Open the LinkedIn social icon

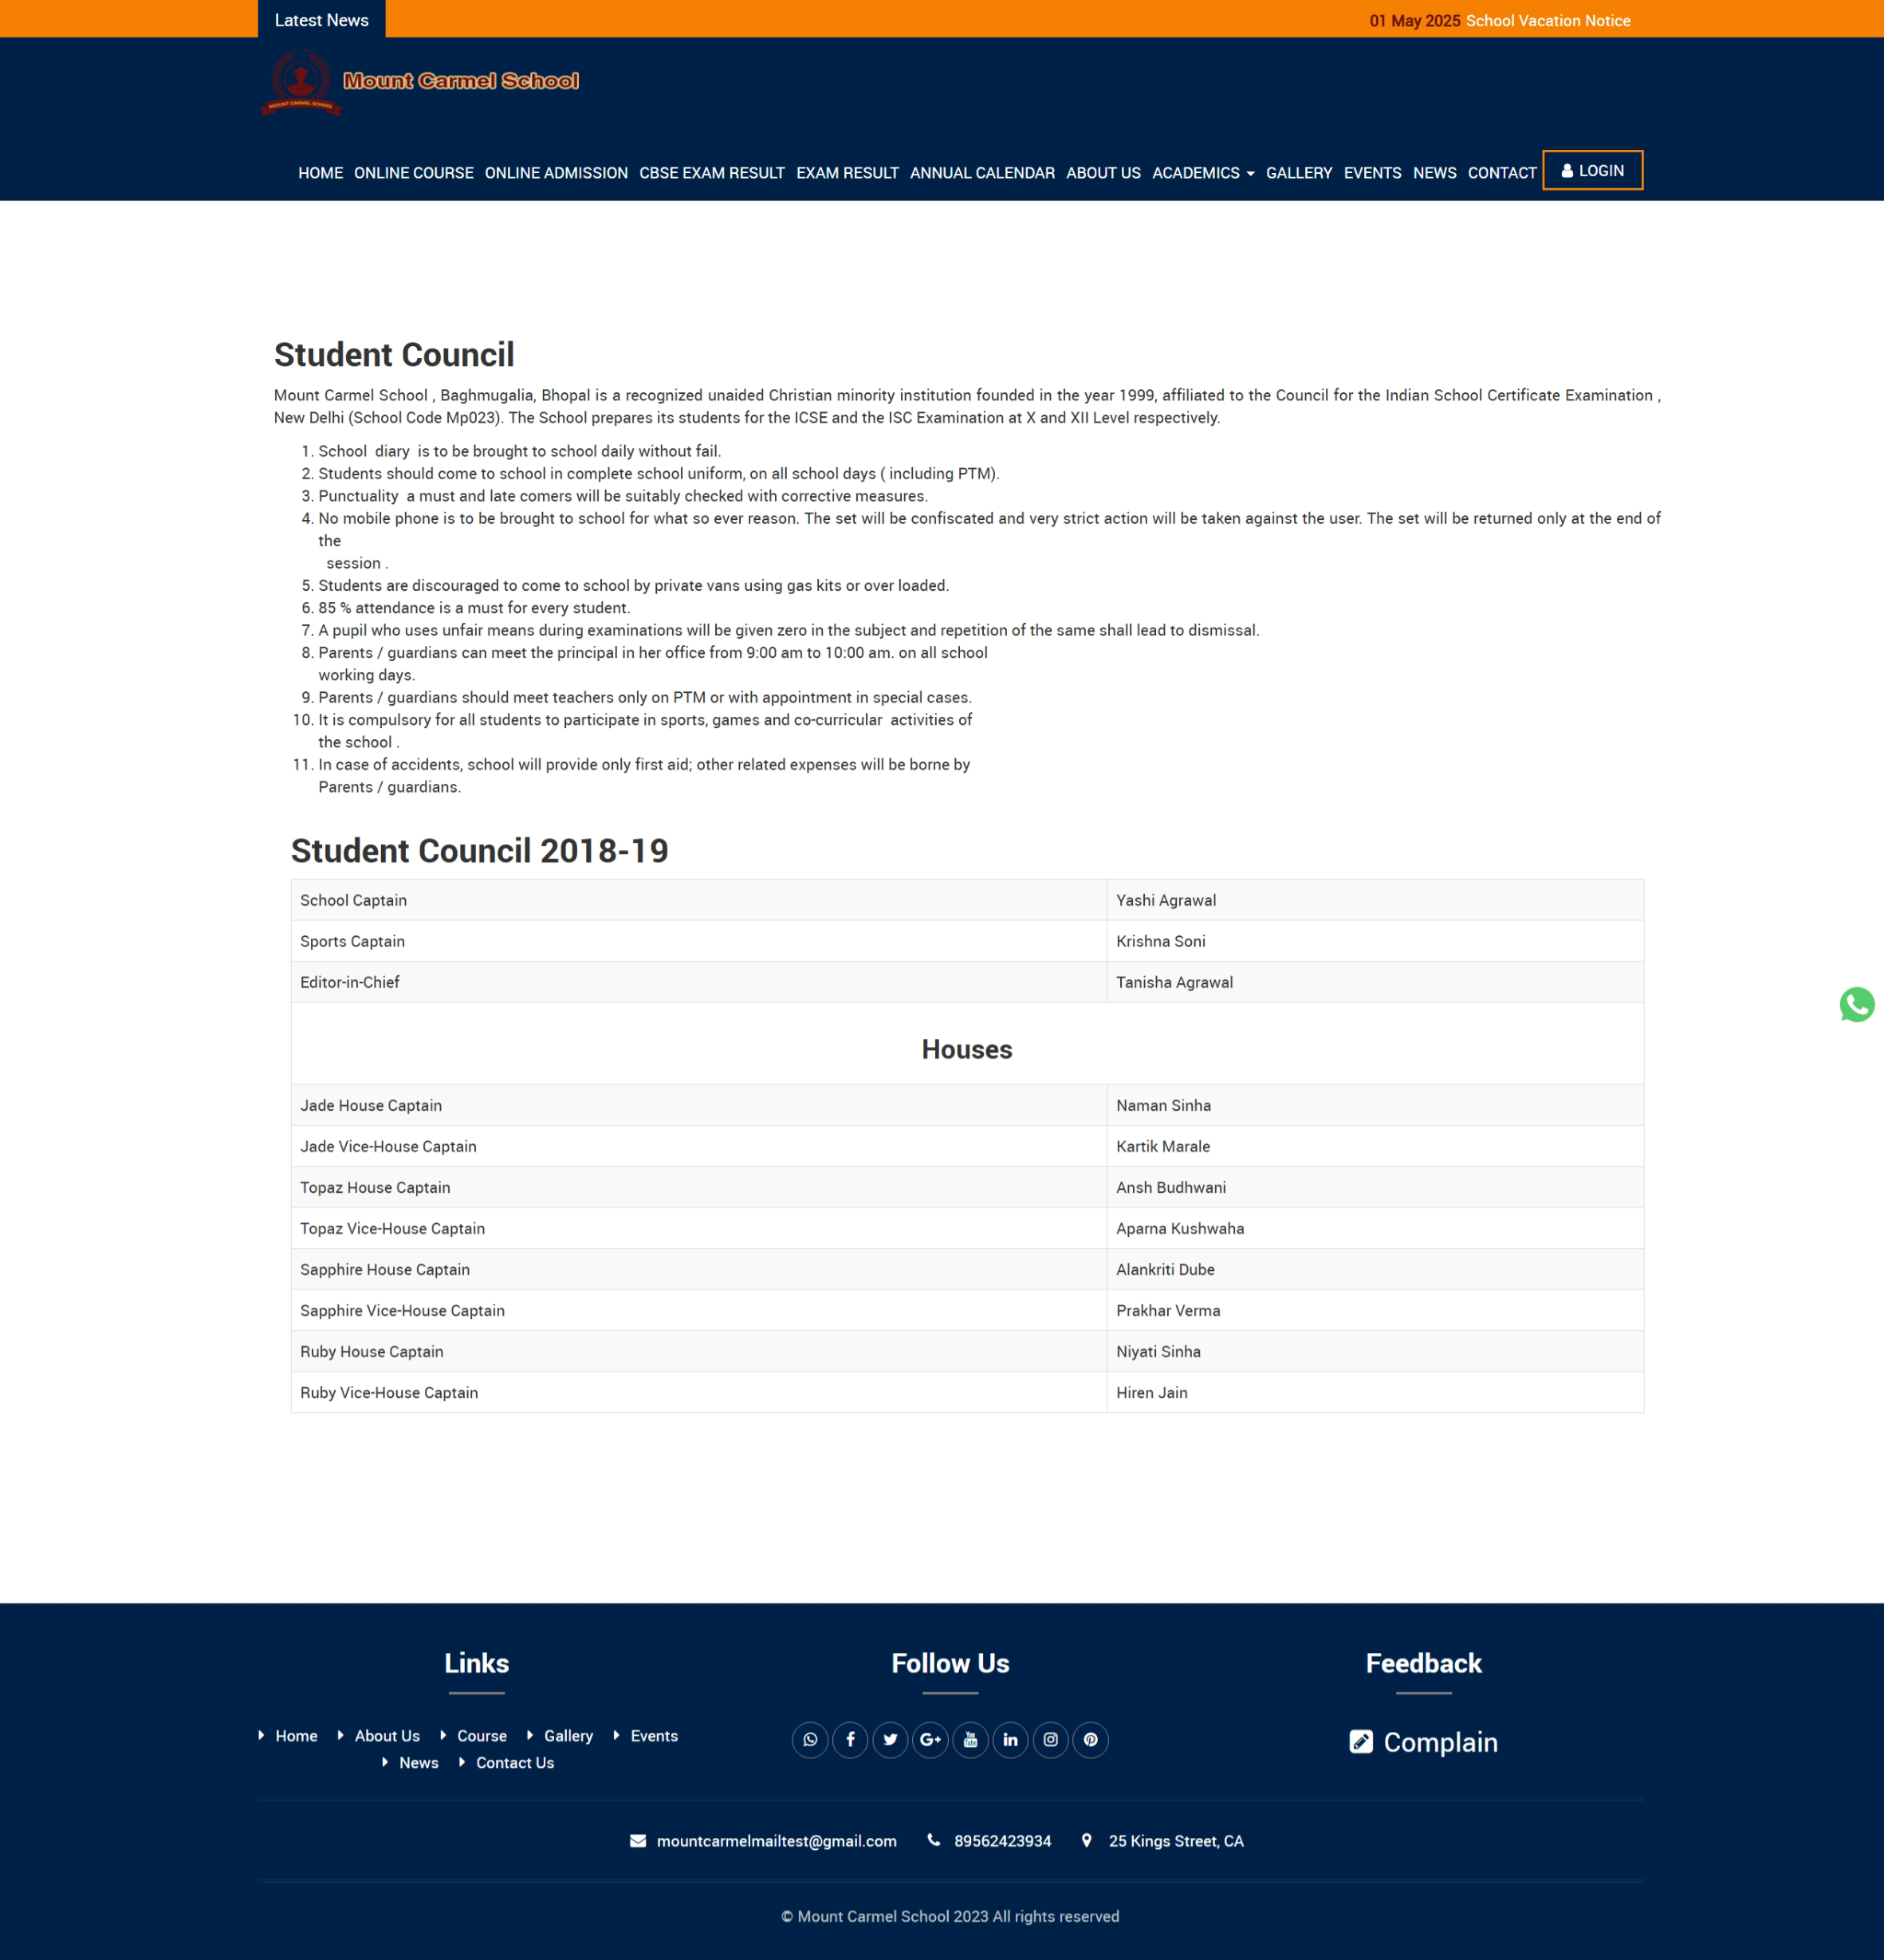click(x=1010, y=1740)
